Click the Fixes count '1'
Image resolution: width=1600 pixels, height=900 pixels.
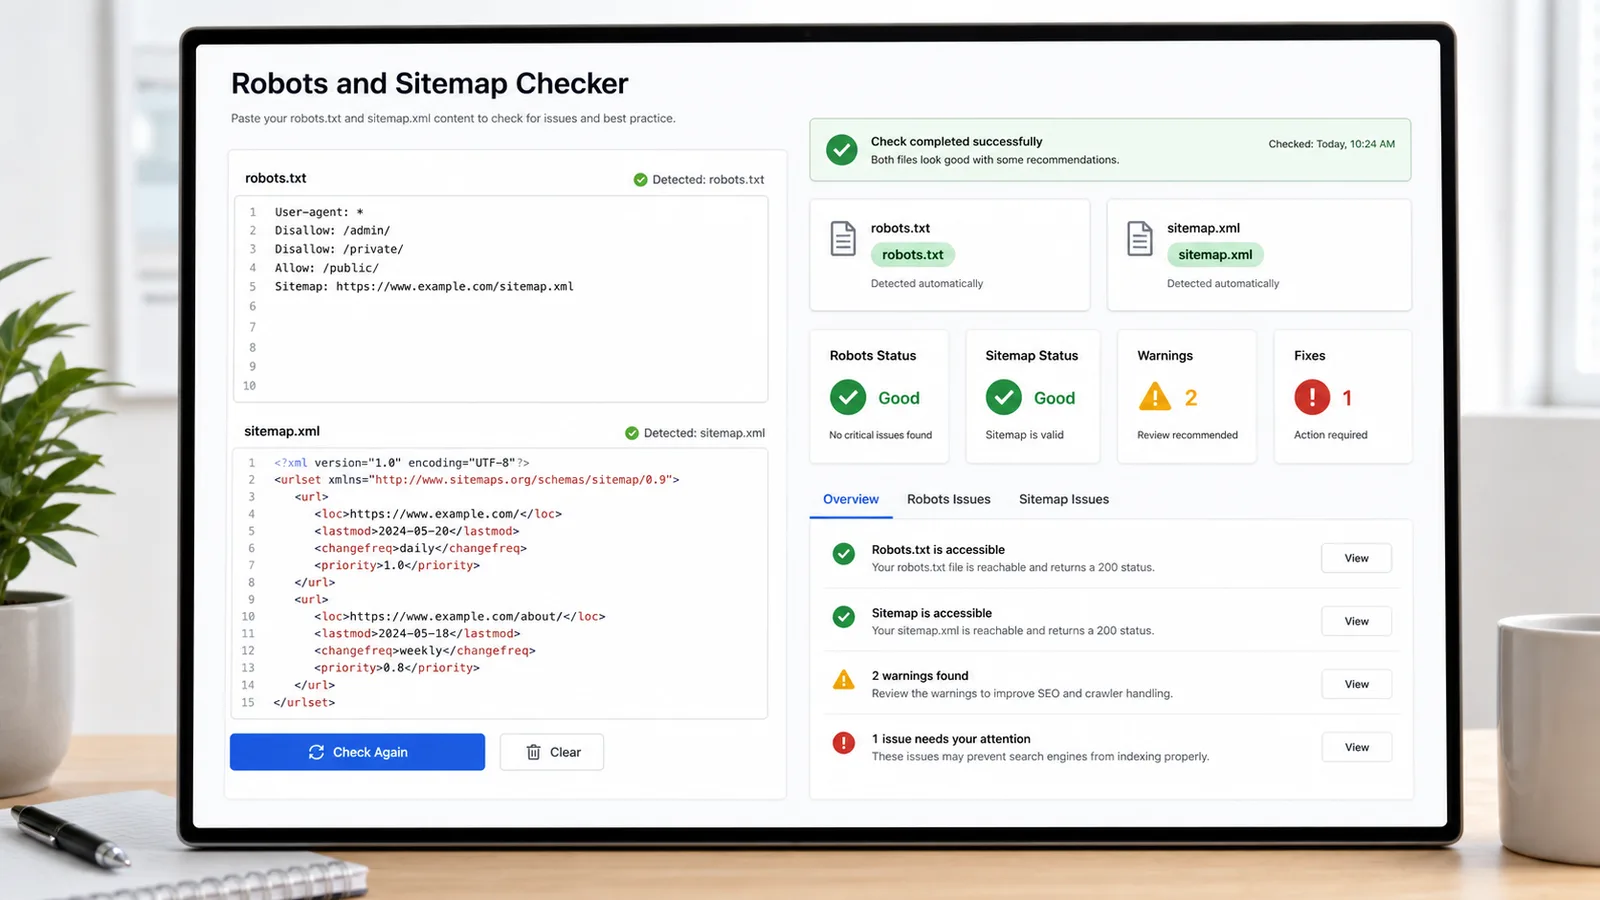1347,398
